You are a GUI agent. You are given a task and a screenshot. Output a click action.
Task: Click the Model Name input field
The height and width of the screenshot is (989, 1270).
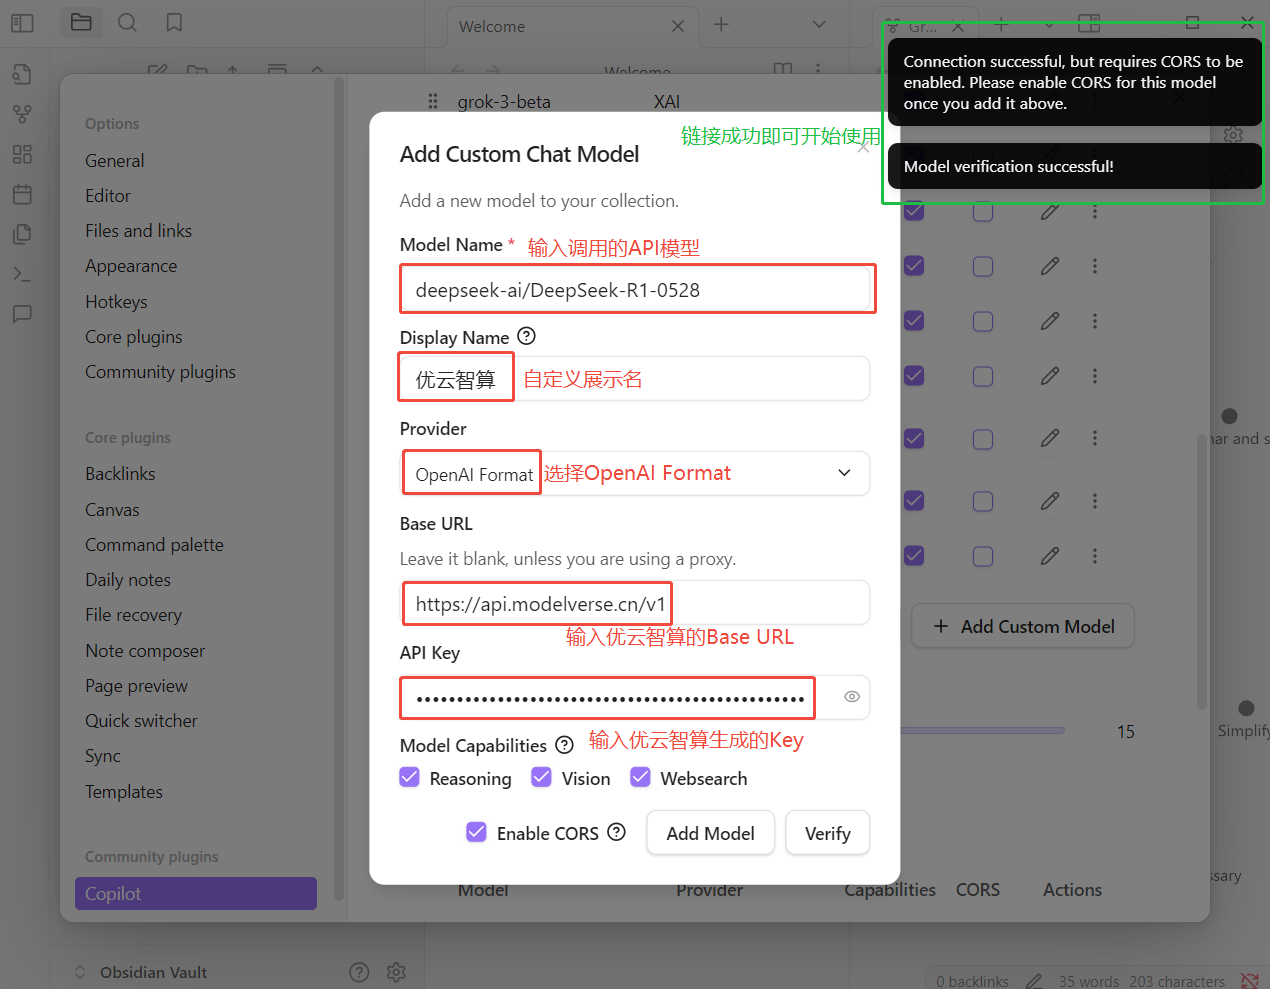(636, 290)
